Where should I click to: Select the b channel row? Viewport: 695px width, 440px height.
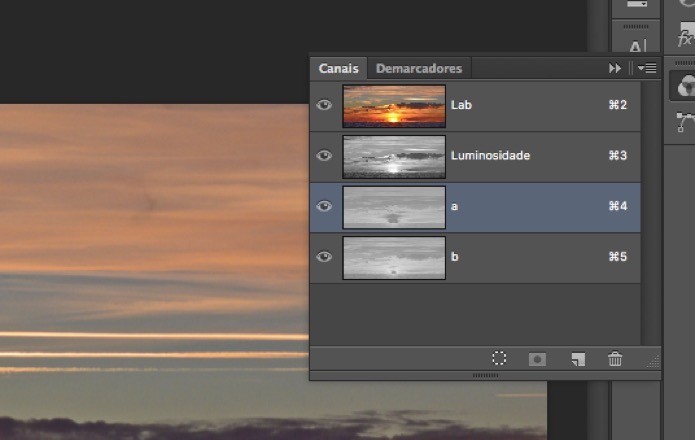(x=475, y=257)
